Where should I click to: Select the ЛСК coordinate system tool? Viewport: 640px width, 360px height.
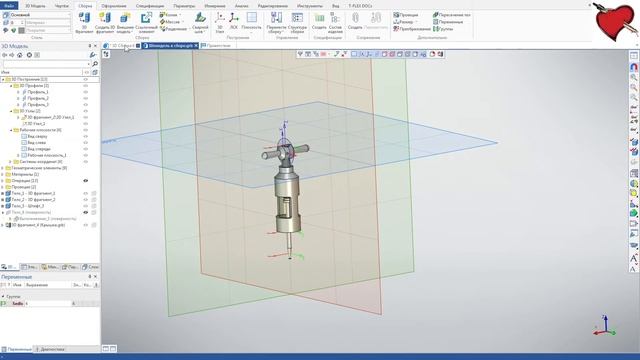pyautogui.click(x=233, y=21)
